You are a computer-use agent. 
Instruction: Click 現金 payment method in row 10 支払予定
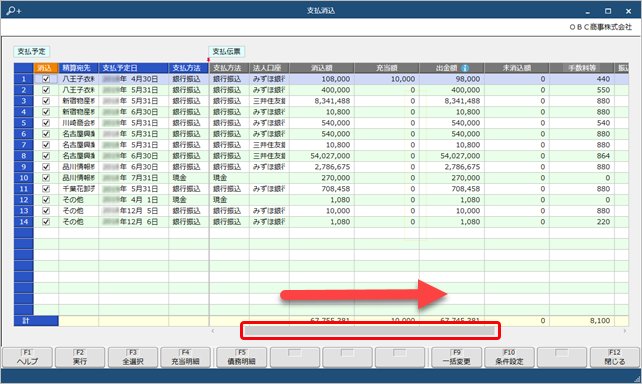188,178
